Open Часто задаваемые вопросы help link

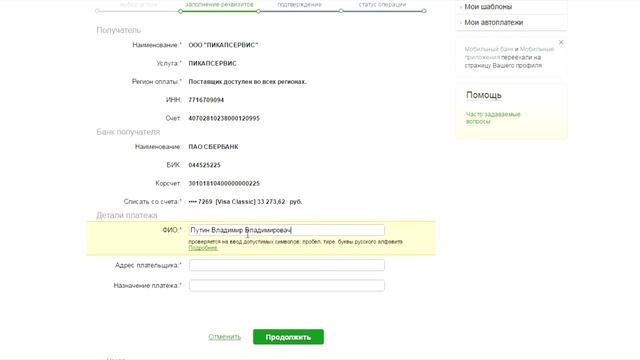[493, 118]
